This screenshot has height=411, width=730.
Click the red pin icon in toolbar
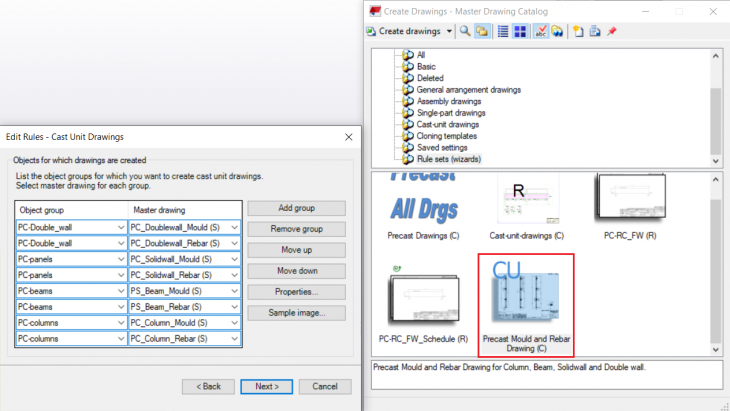click(x=611, y=31)
